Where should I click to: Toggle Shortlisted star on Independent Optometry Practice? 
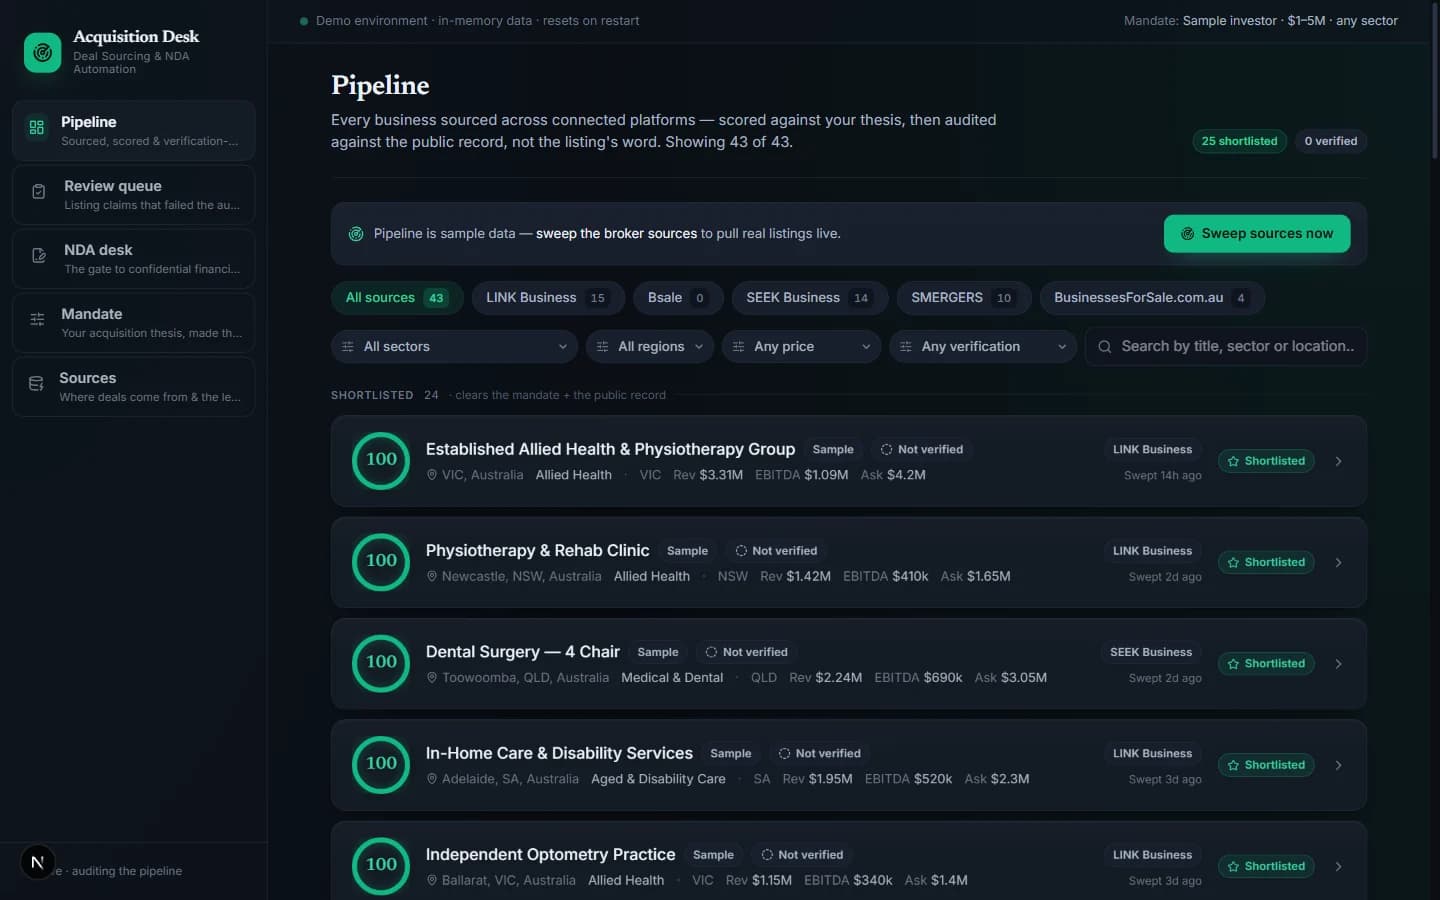1266,866
